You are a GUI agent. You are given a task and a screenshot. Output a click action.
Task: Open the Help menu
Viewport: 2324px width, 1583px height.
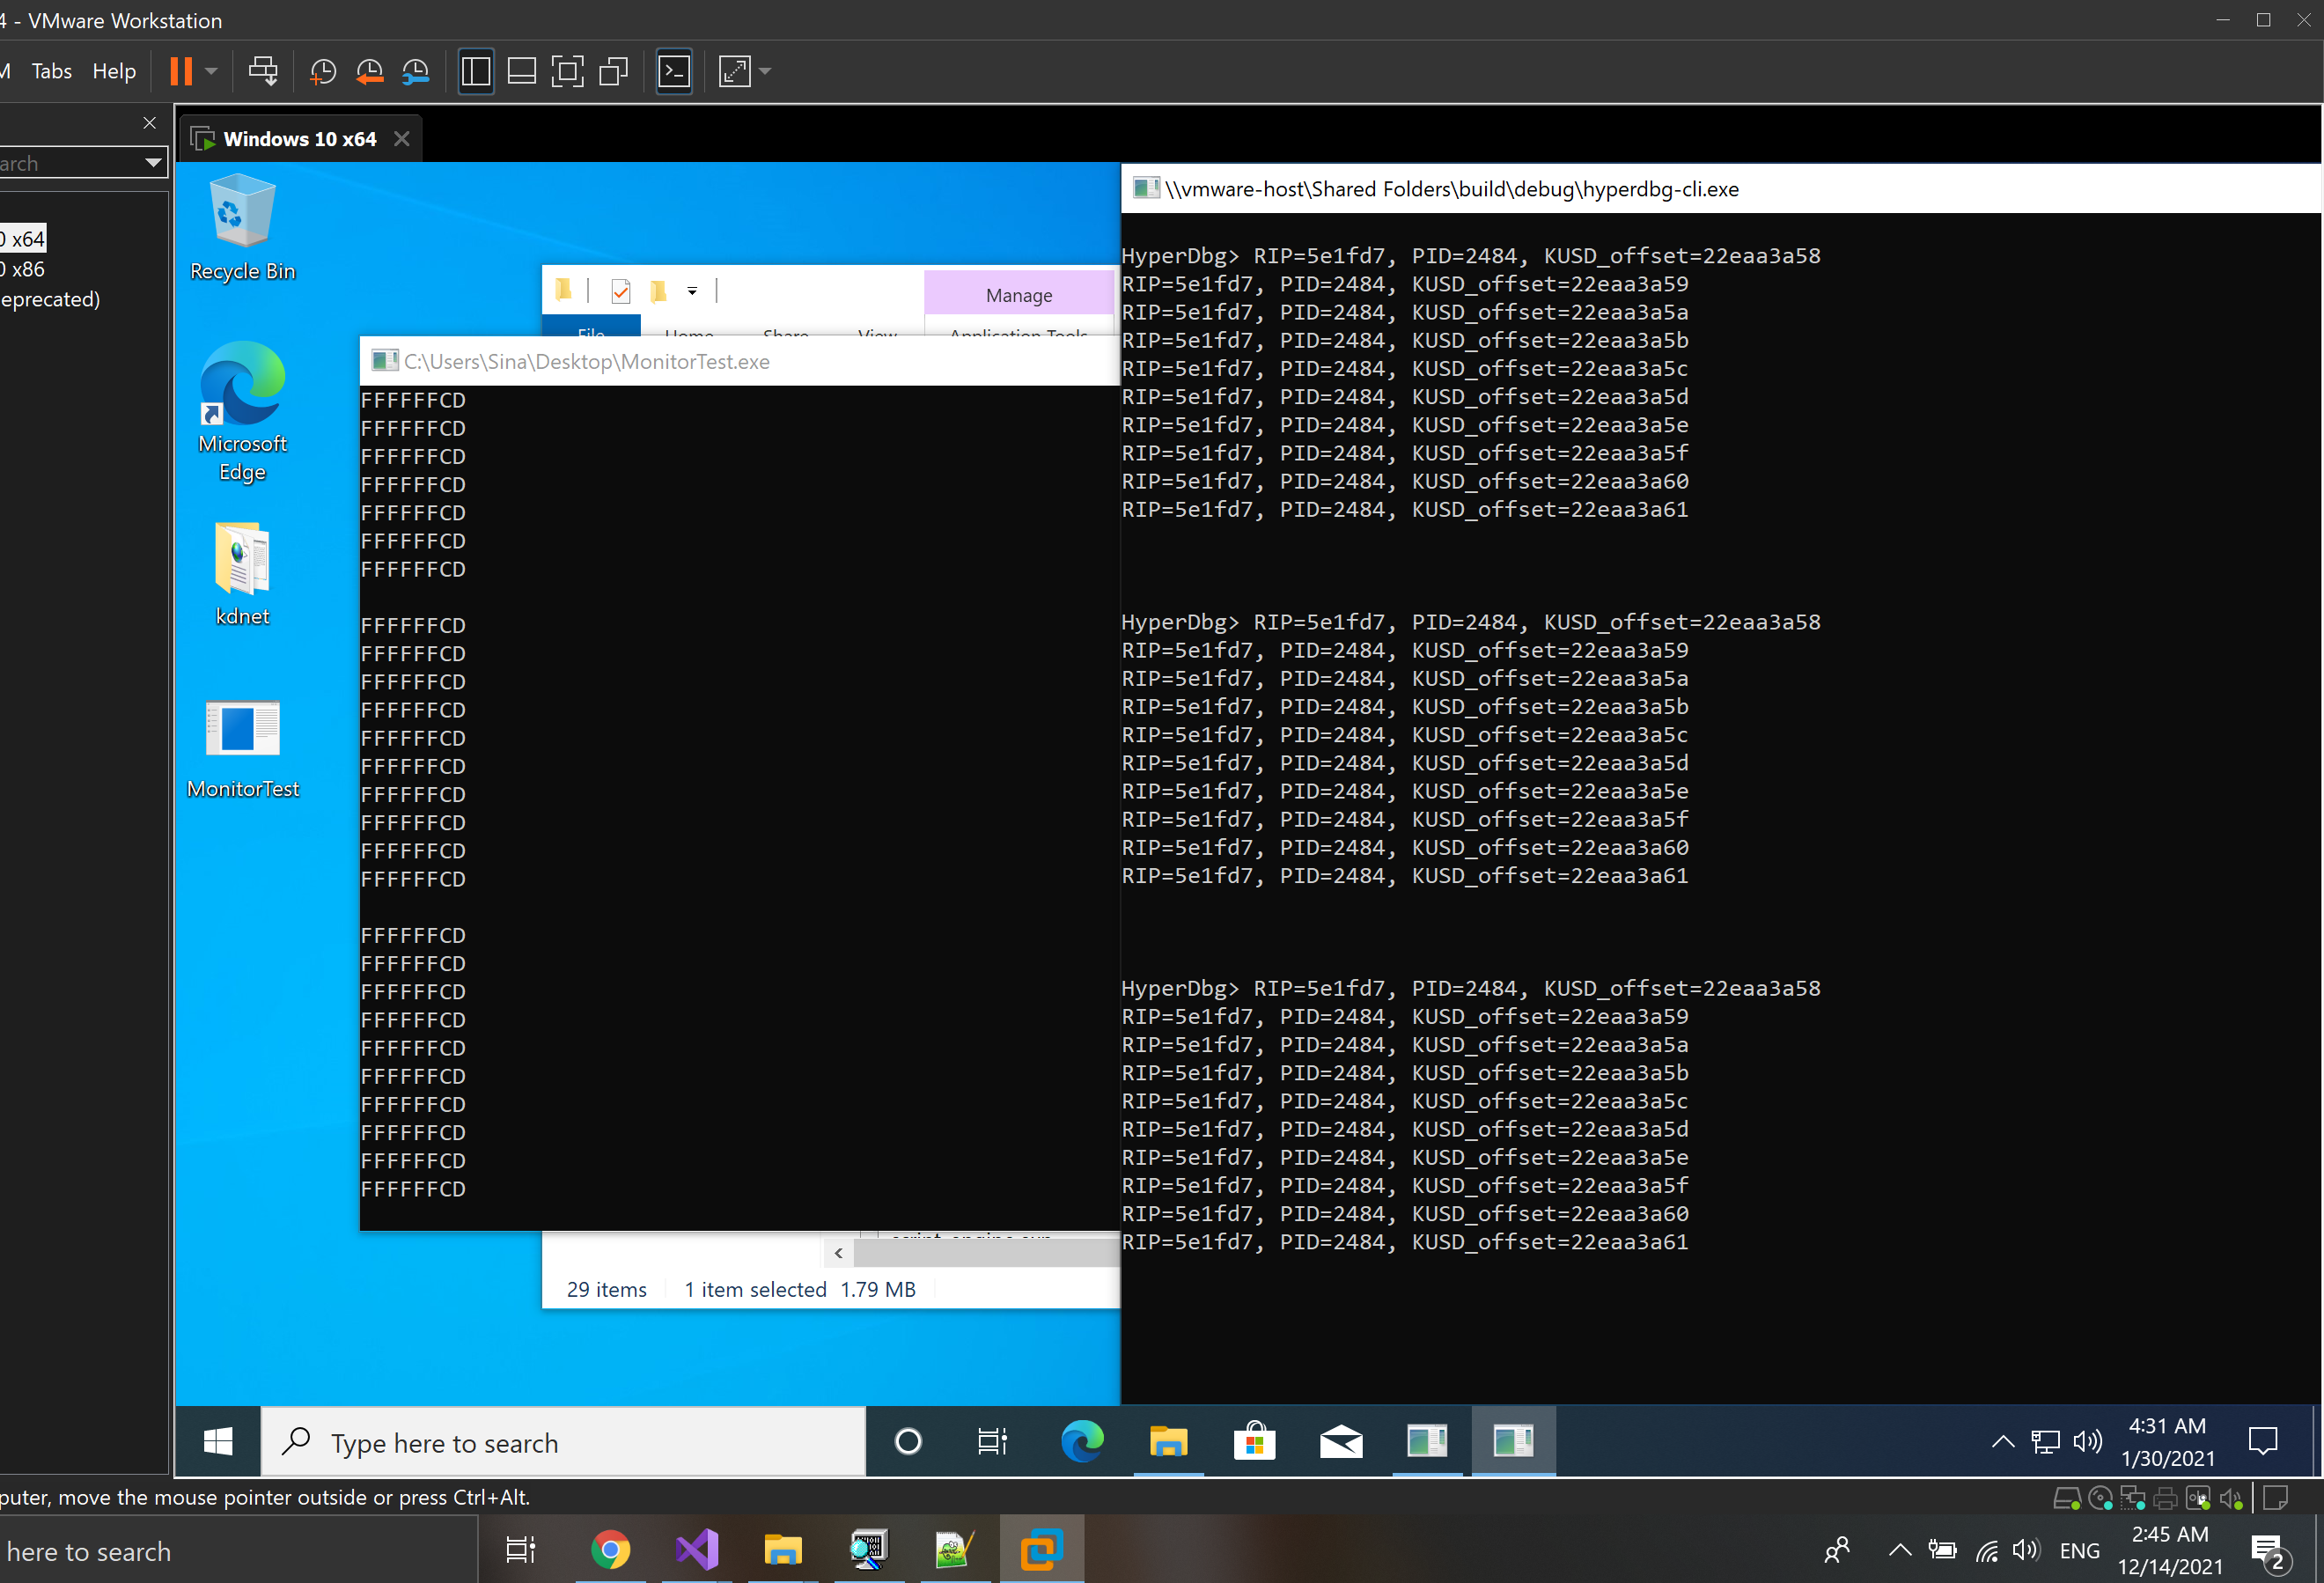click(114, 71)
